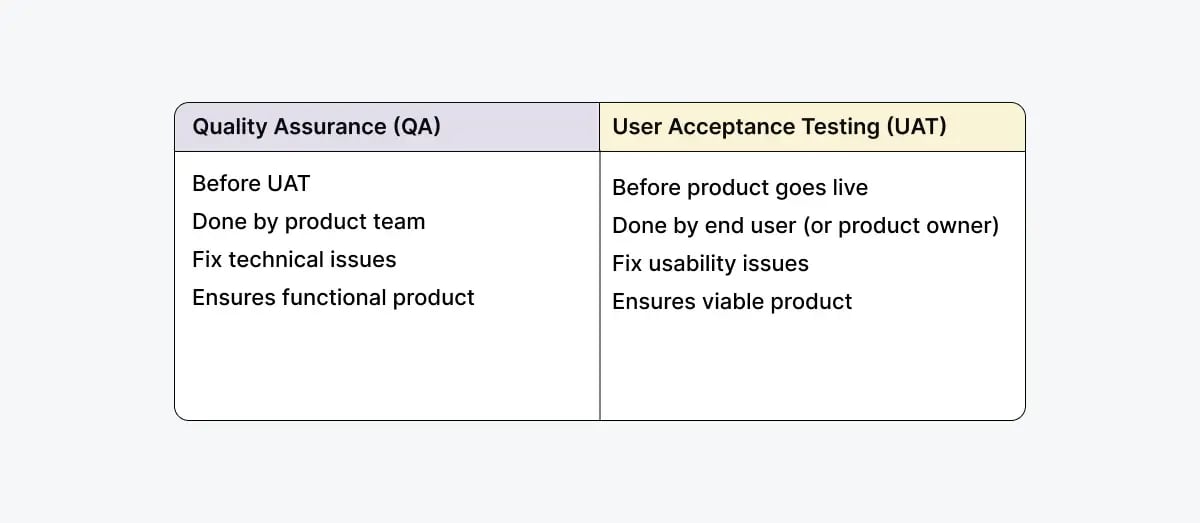
Task: Click 'Ensures functional product' text
Action: [x=333, y=298]
